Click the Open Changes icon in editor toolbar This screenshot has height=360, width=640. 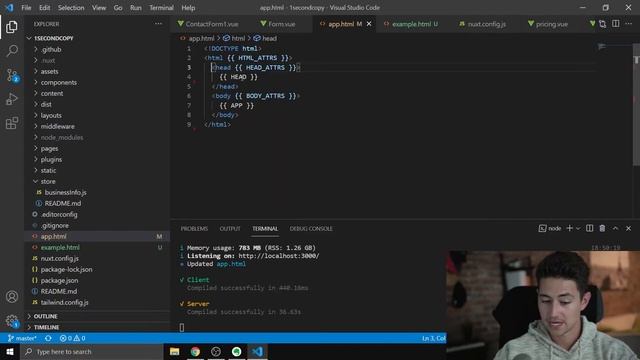click(602, 24)
